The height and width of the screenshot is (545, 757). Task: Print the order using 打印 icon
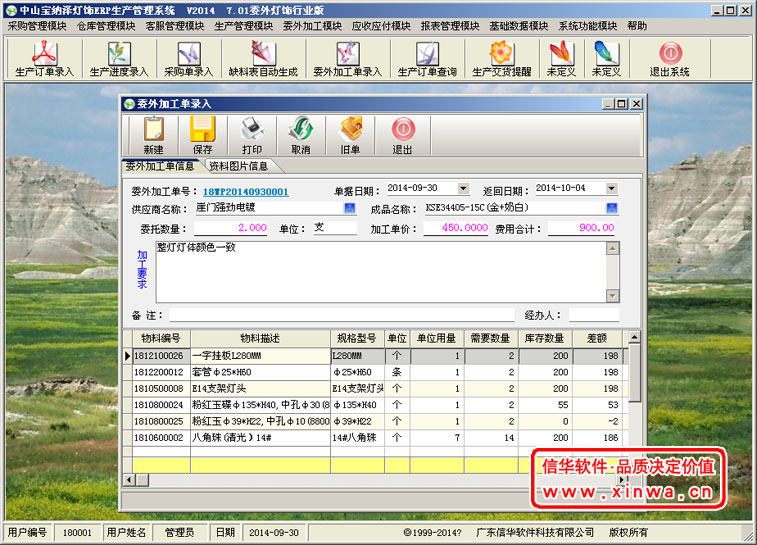tap(252, 136)
